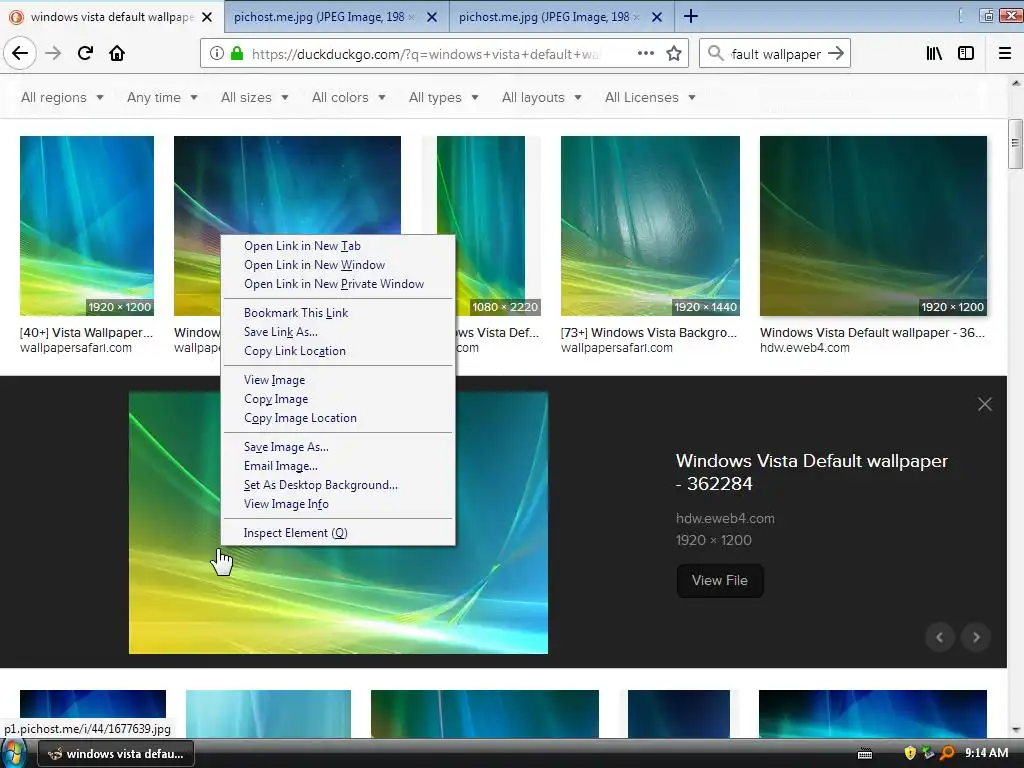
Task: Expand the All layouts filter
Action: coord(541,97)
